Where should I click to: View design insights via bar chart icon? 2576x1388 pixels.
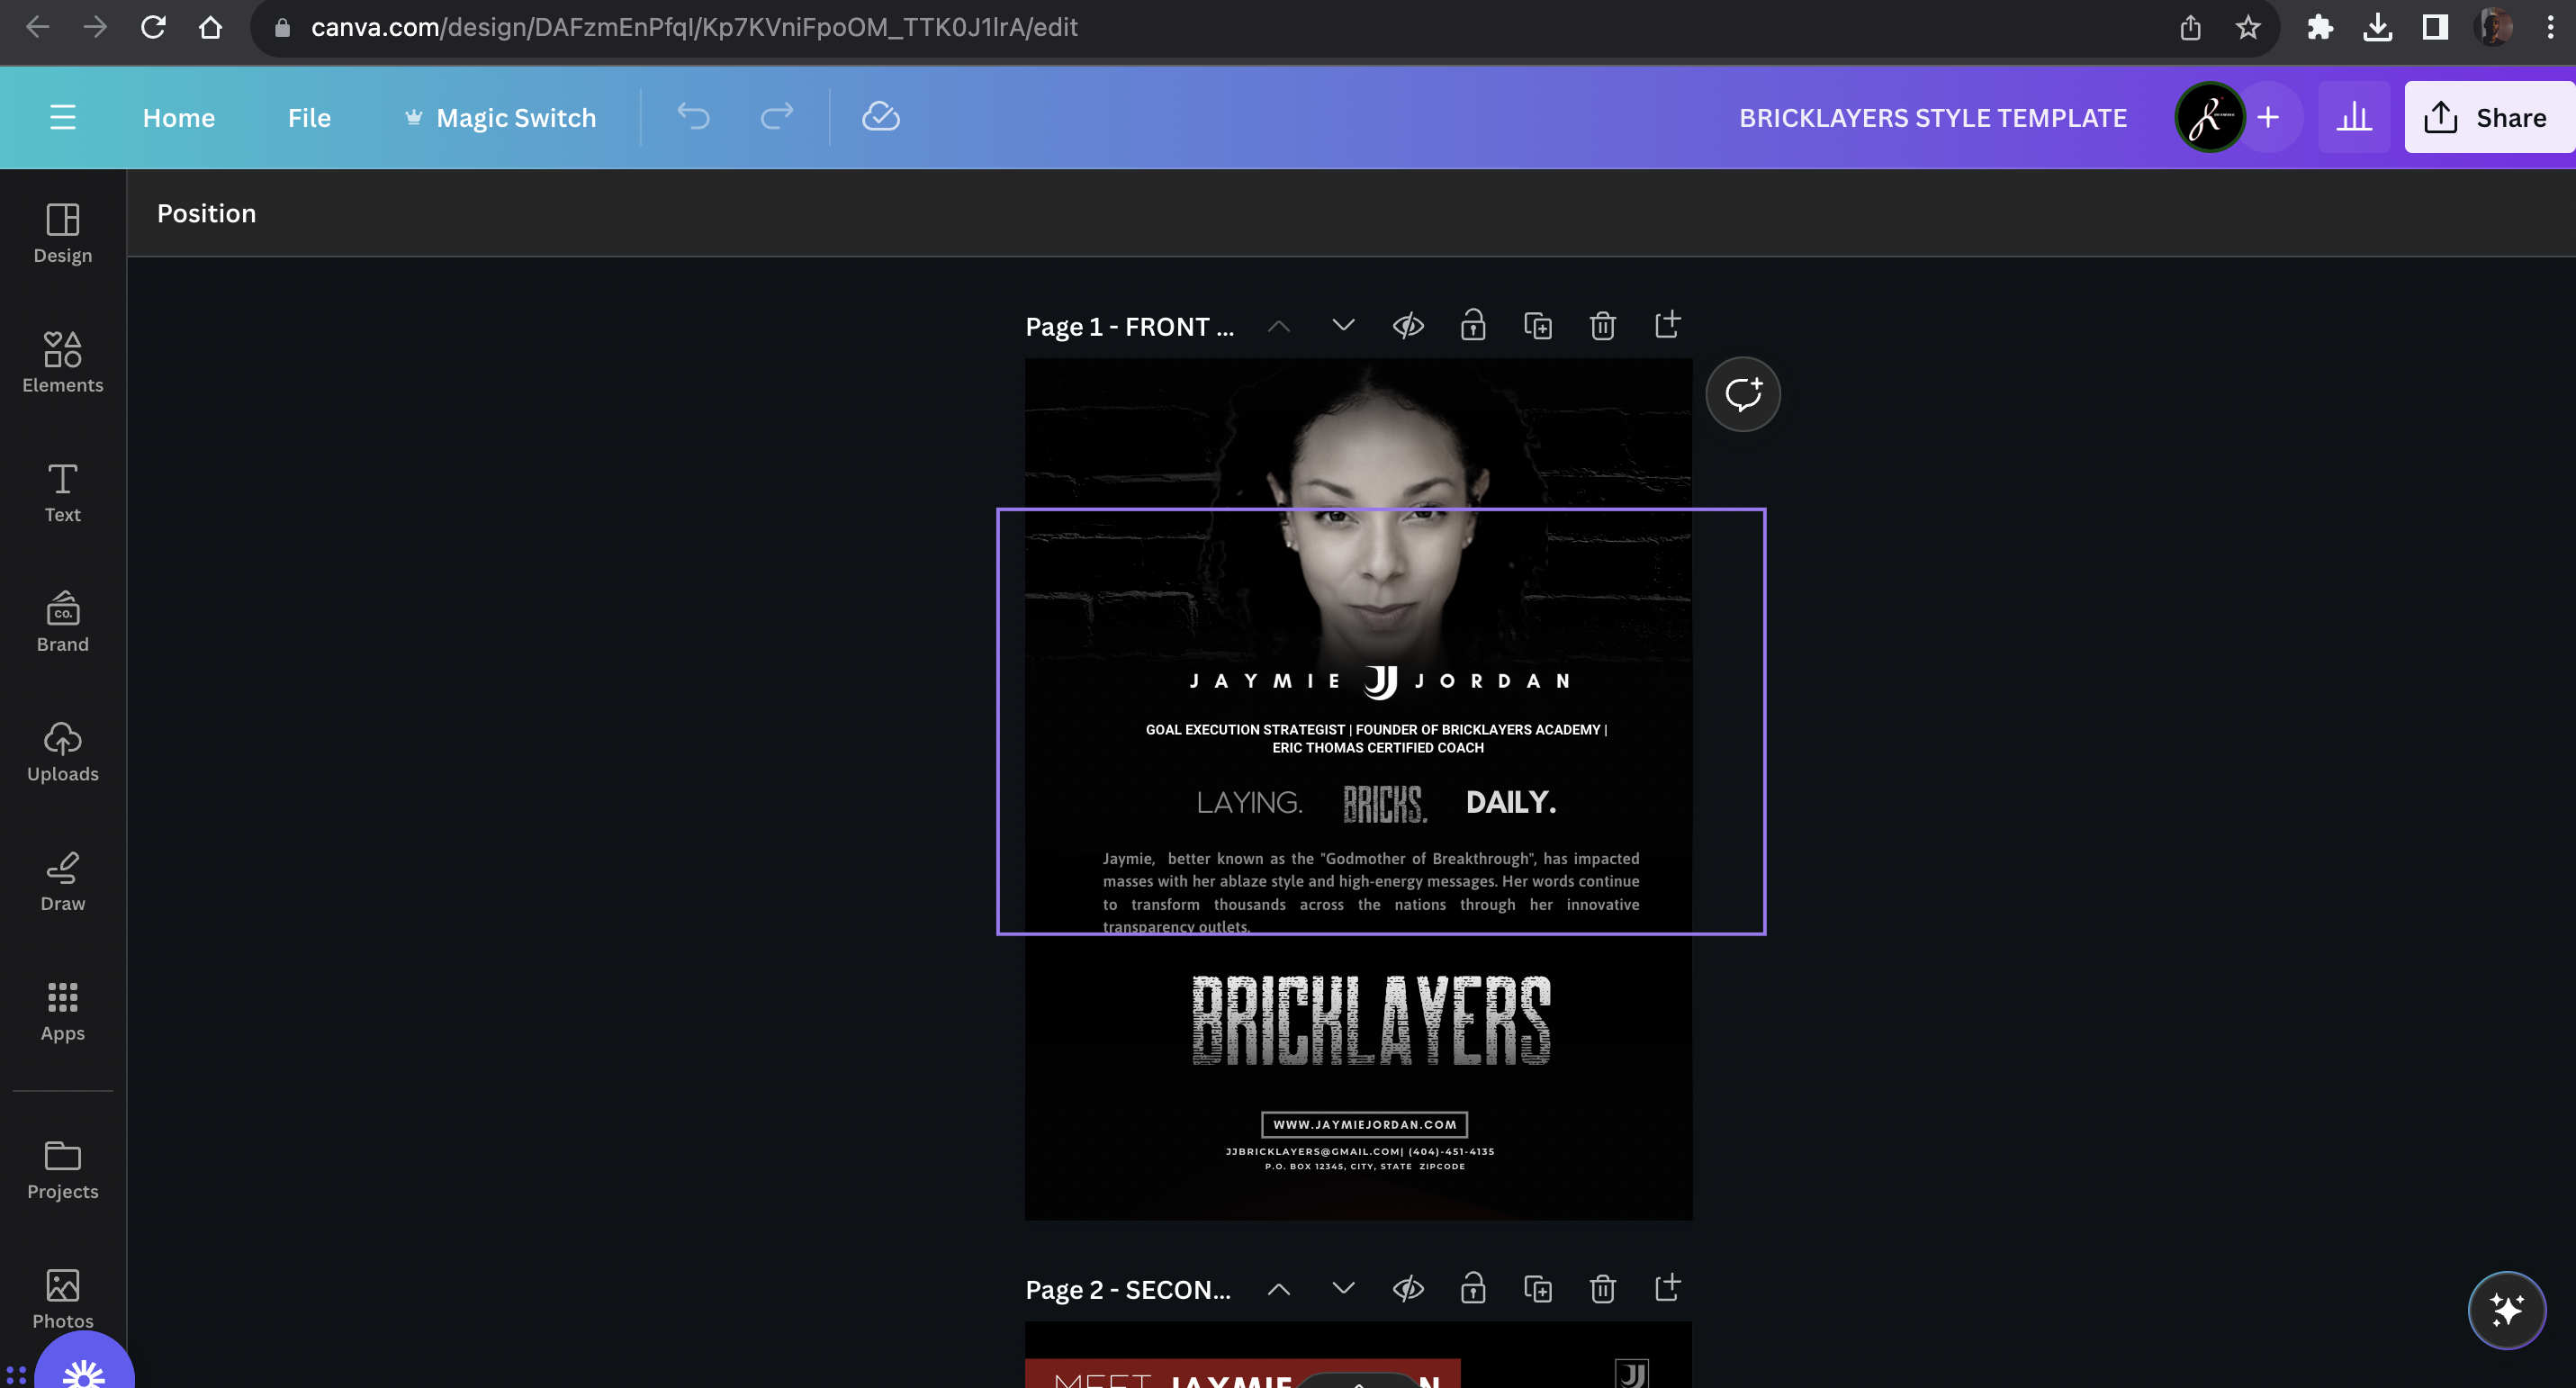[x=2354, y=117]
